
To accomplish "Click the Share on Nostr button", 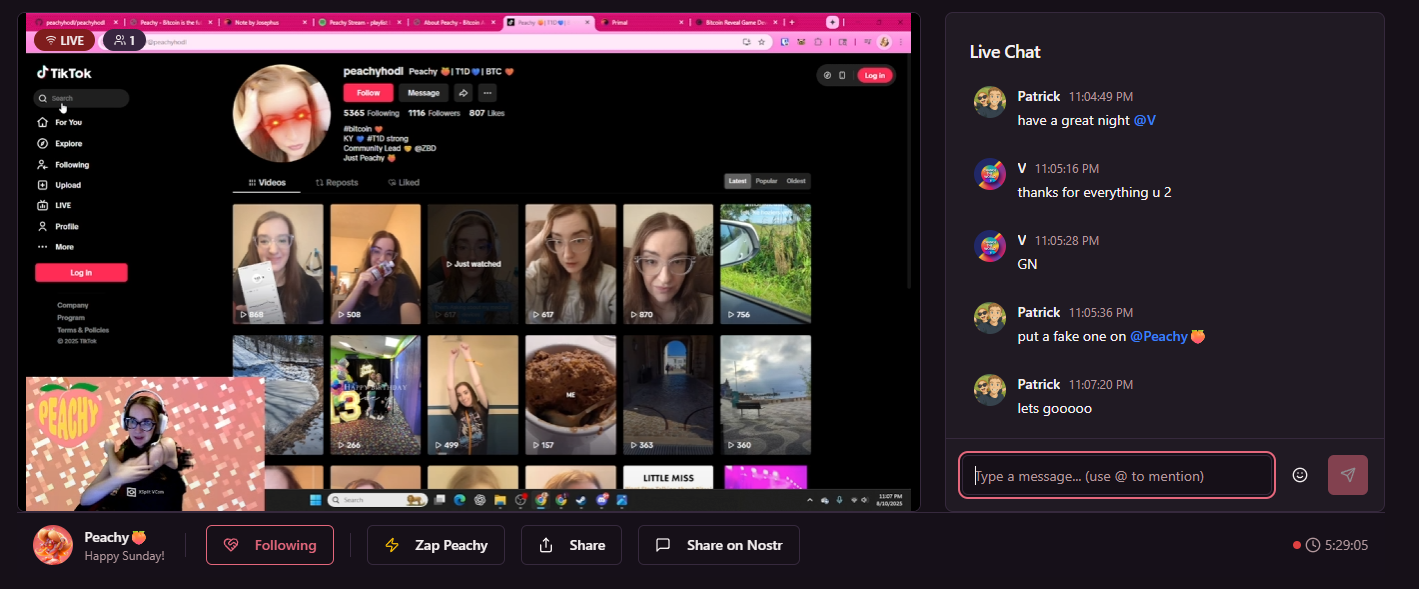I will pyautogui.click(x=718, y=545).
